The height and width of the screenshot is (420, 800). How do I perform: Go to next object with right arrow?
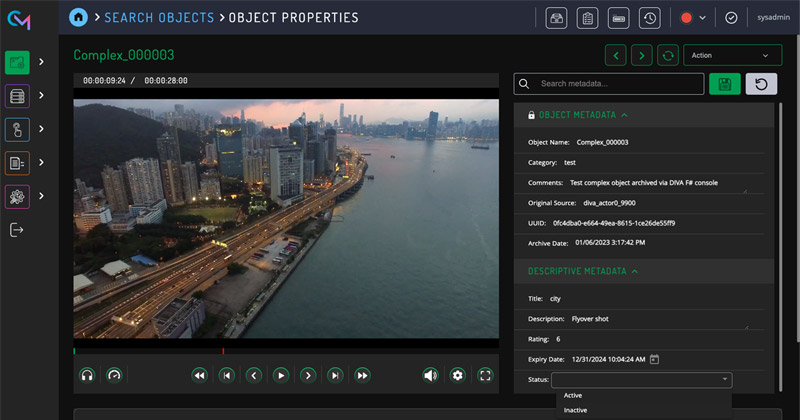[642, 55]
